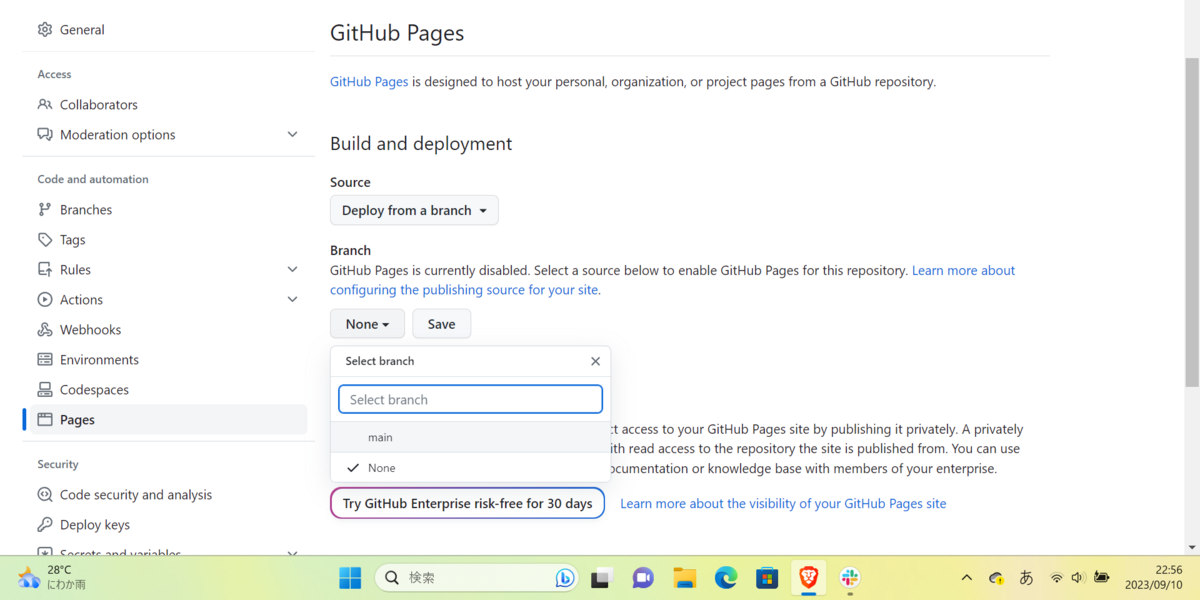Open Codespaces settings page
Viewport: 1200px width, 600px height.
(x=94, y=389)
